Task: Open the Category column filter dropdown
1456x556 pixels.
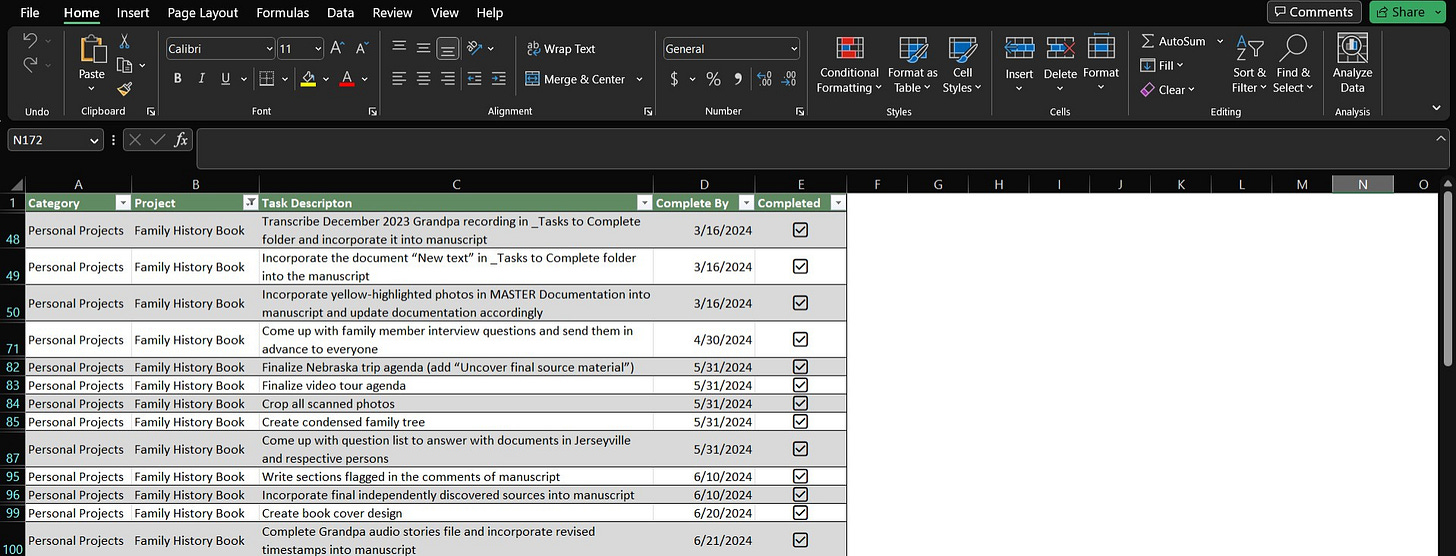Action: point(123,203)
